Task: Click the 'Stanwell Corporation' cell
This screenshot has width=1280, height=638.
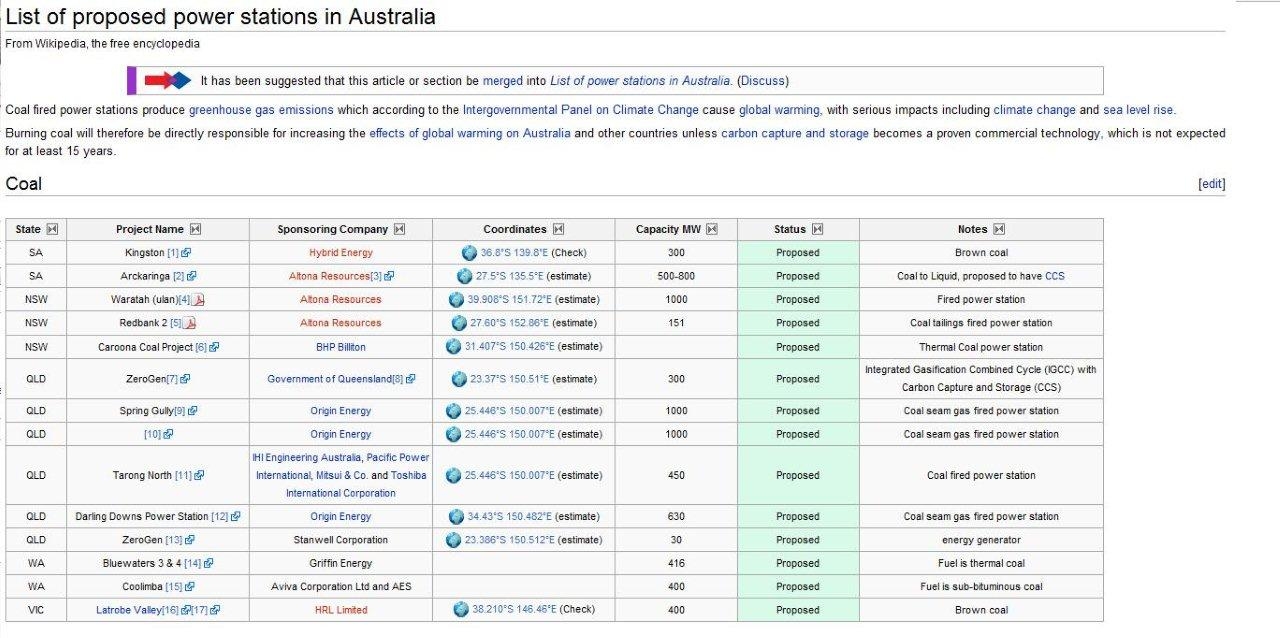Action: click(x=341, y=540)
